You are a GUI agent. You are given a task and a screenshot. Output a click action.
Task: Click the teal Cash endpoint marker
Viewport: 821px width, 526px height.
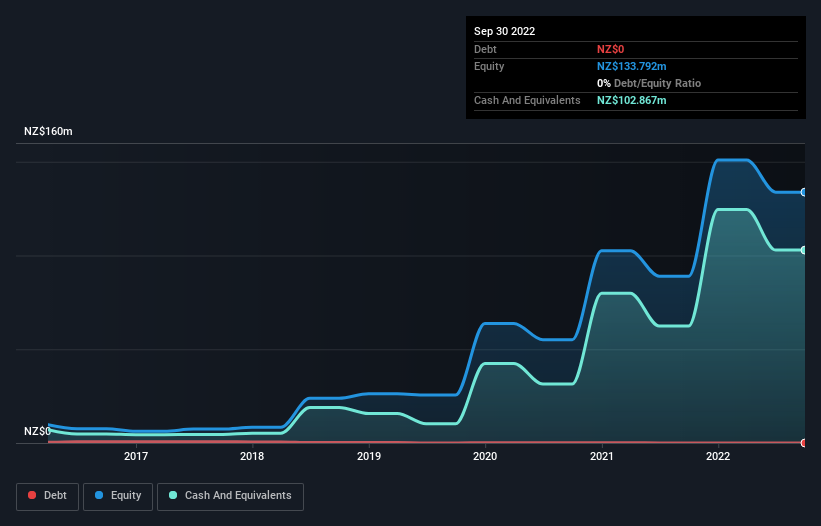point(804,250)
